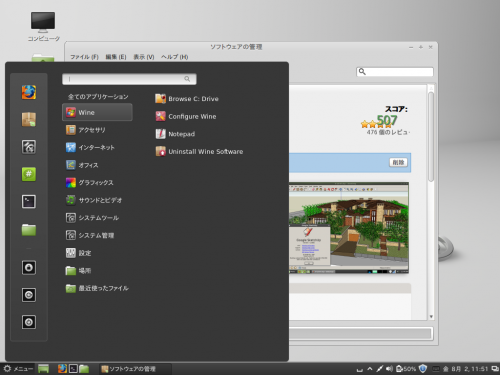The image size is (500, 375).
Task: Select the 場所 category
Action: click(97, 271)
